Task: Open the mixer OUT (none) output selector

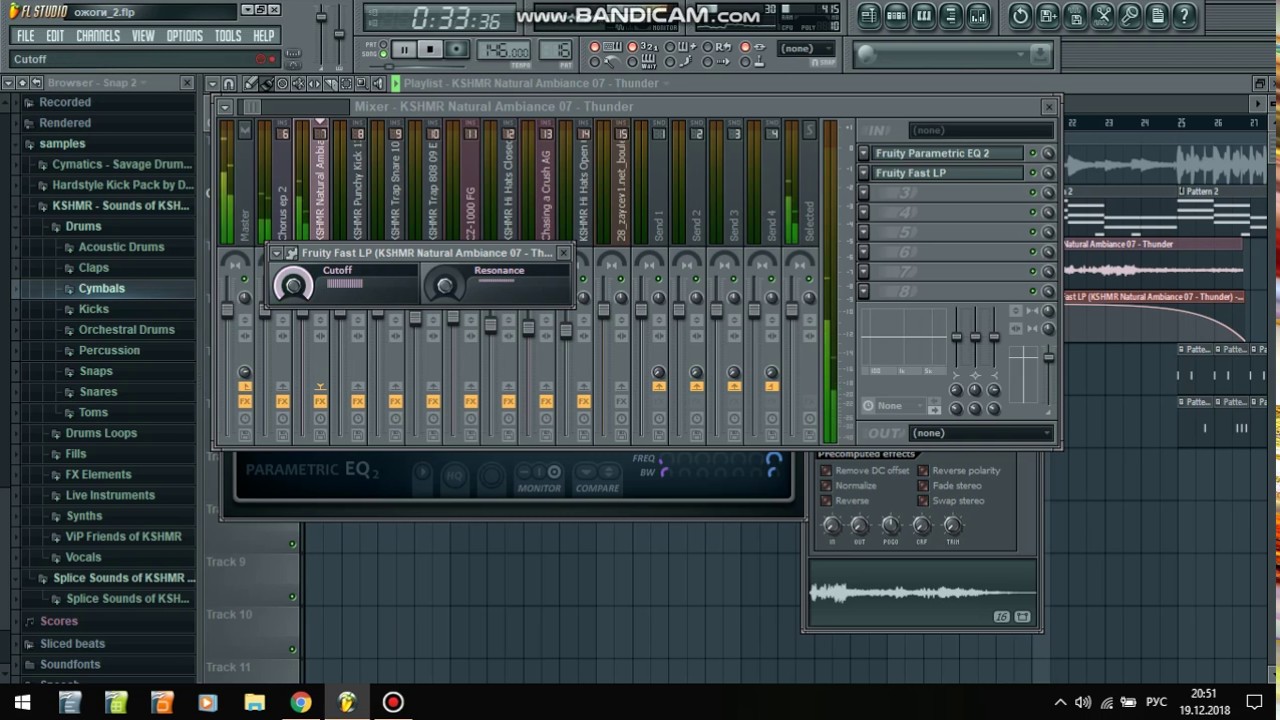Action: point(980,434)
